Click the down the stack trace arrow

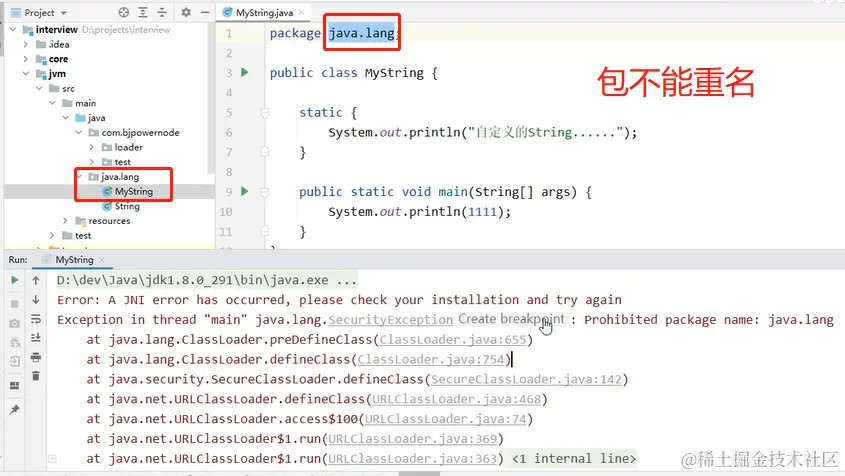pyautogui.click(x=36, y=299)
